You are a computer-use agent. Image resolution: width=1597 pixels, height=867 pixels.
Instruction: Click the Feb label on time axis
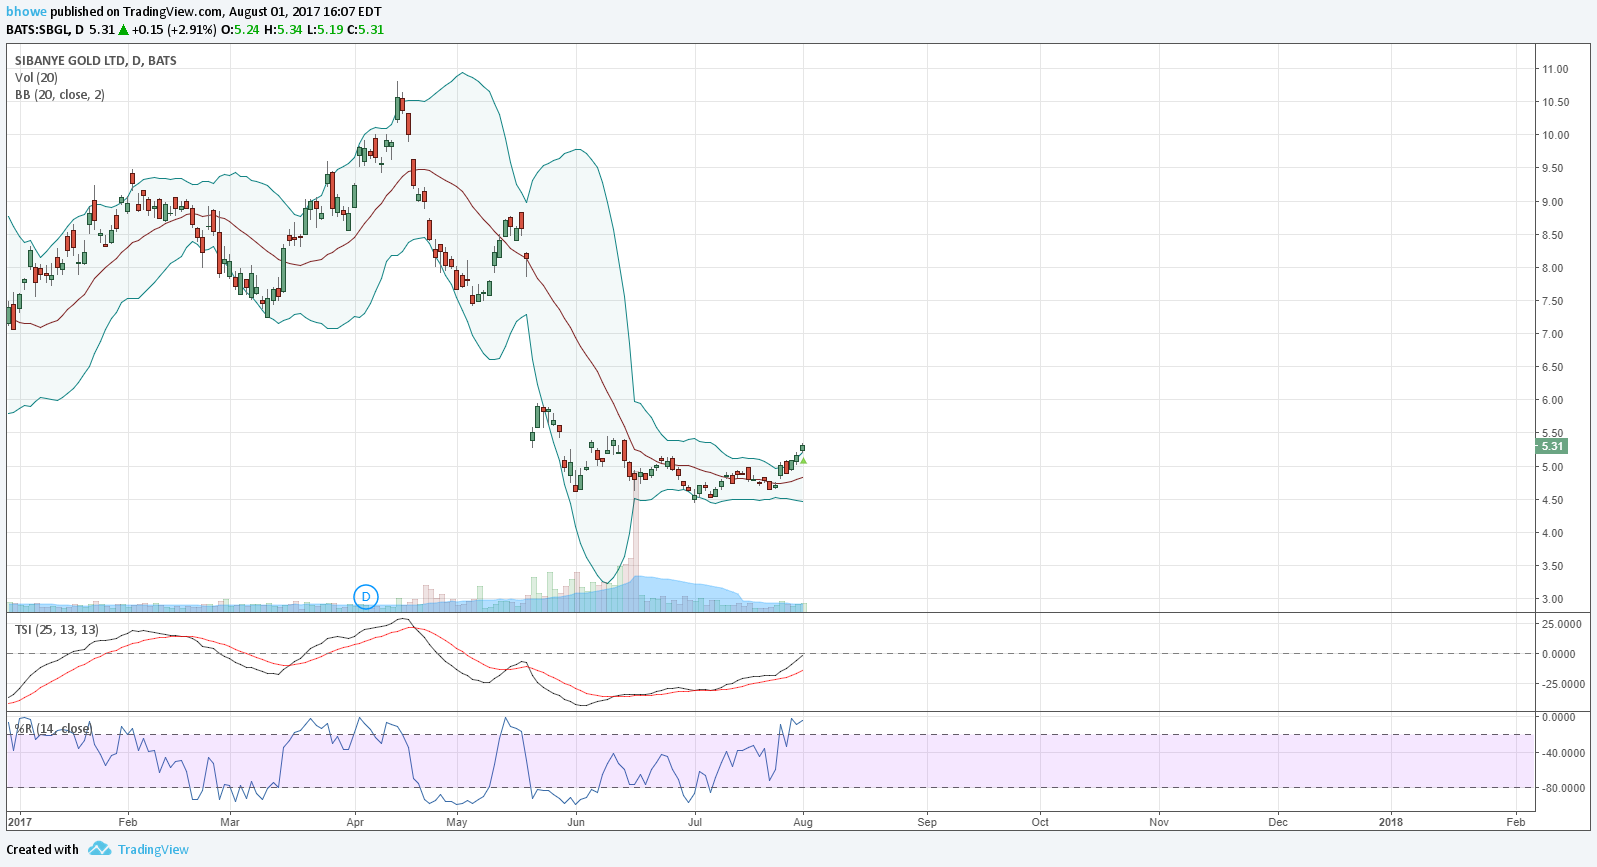pyautogui.click(x=128, y=822)
